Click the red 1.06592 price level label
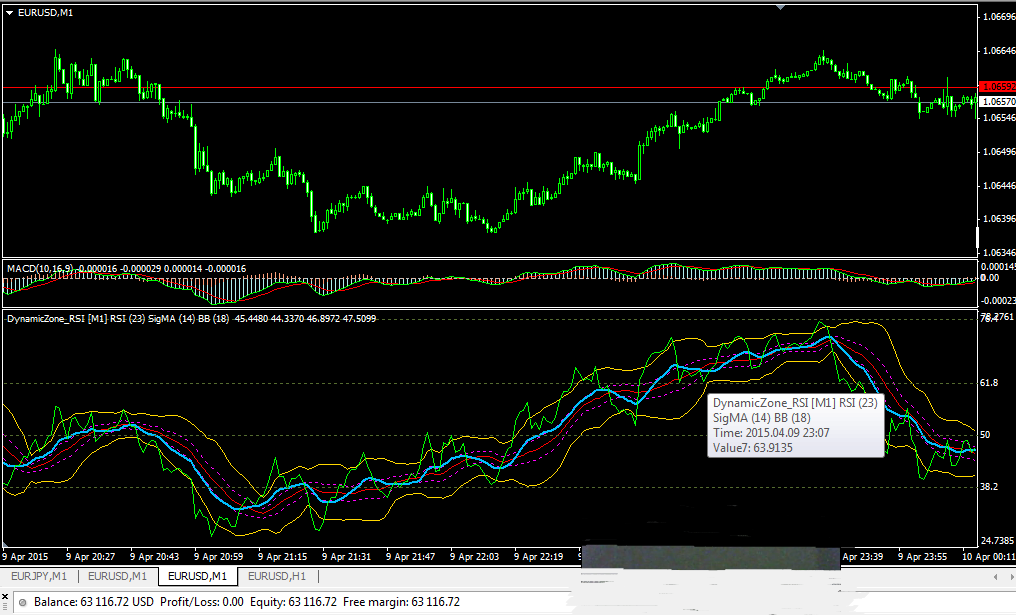This screenshot has height=615, width=1016. pos(997,87)
